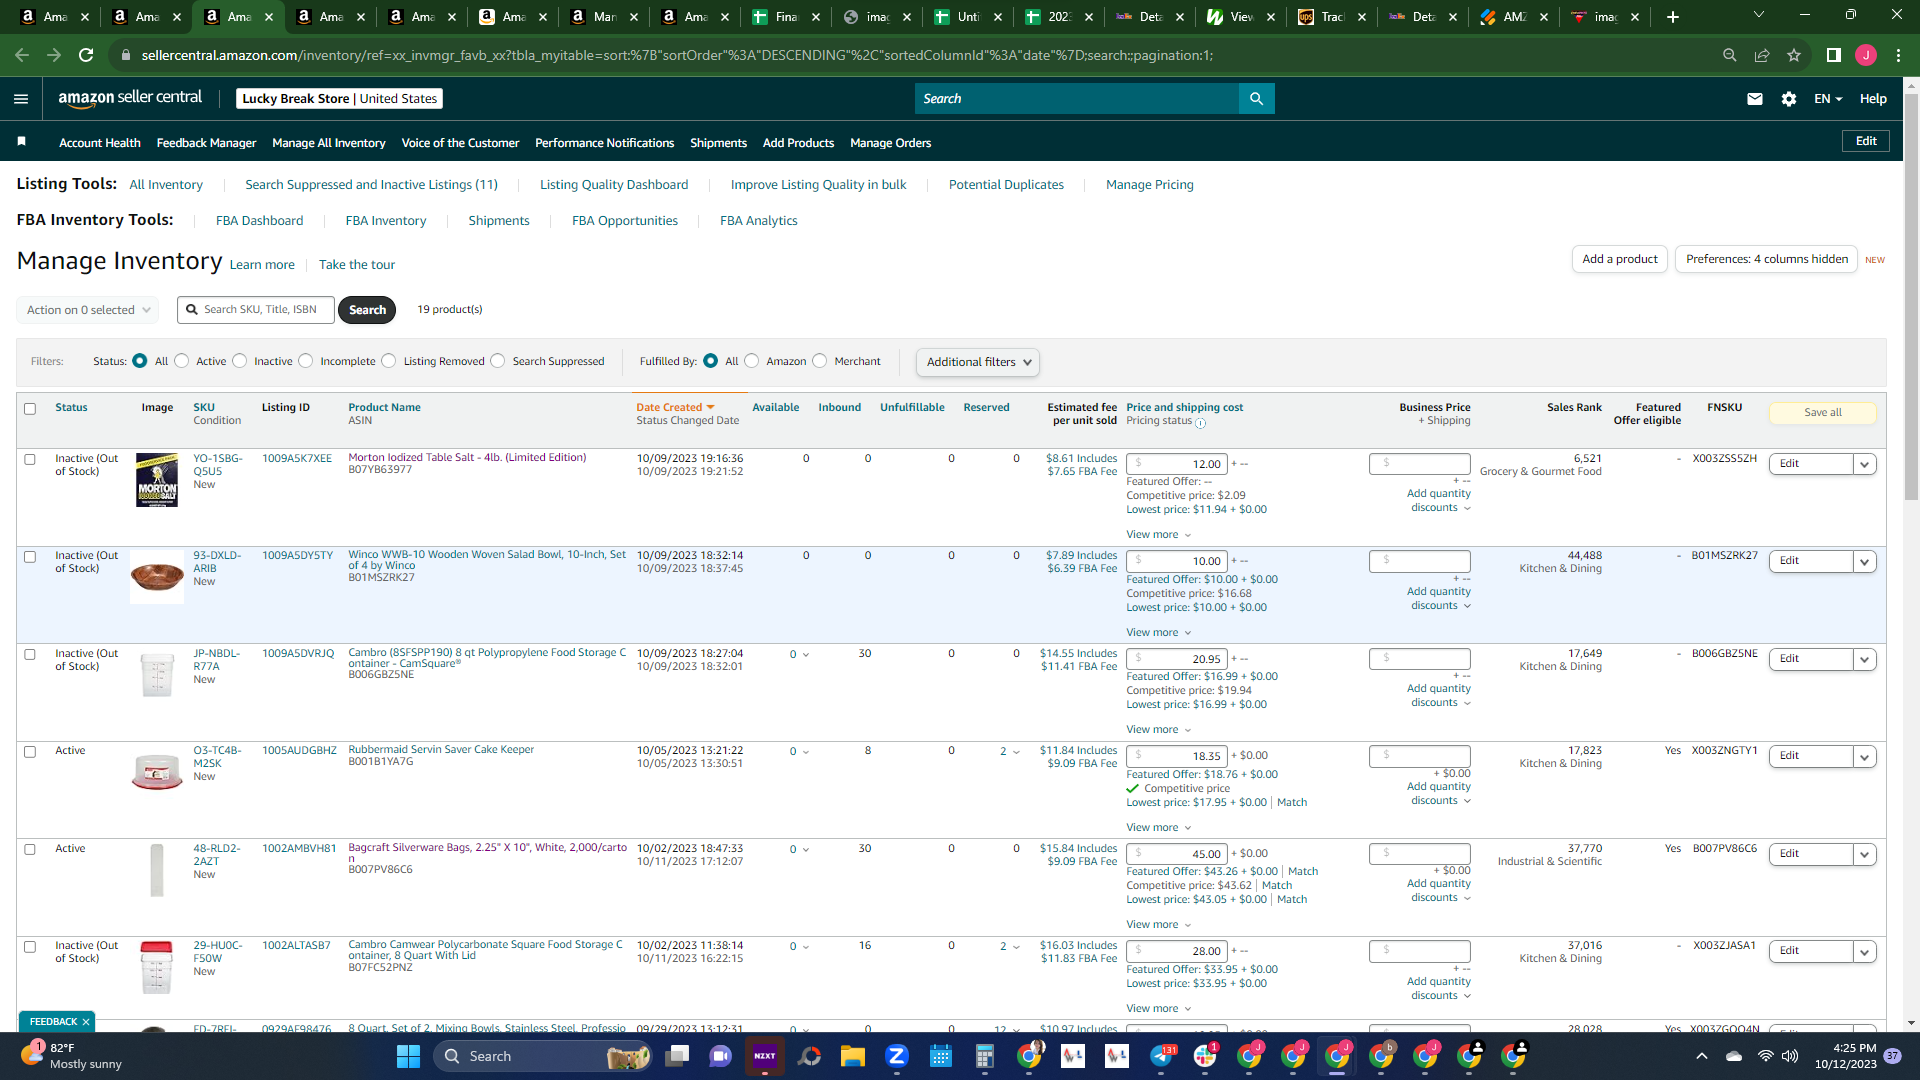1920x1080 pixels.
Task: Click the price field showing 12.00
Action: click(x=1177, y=464)
